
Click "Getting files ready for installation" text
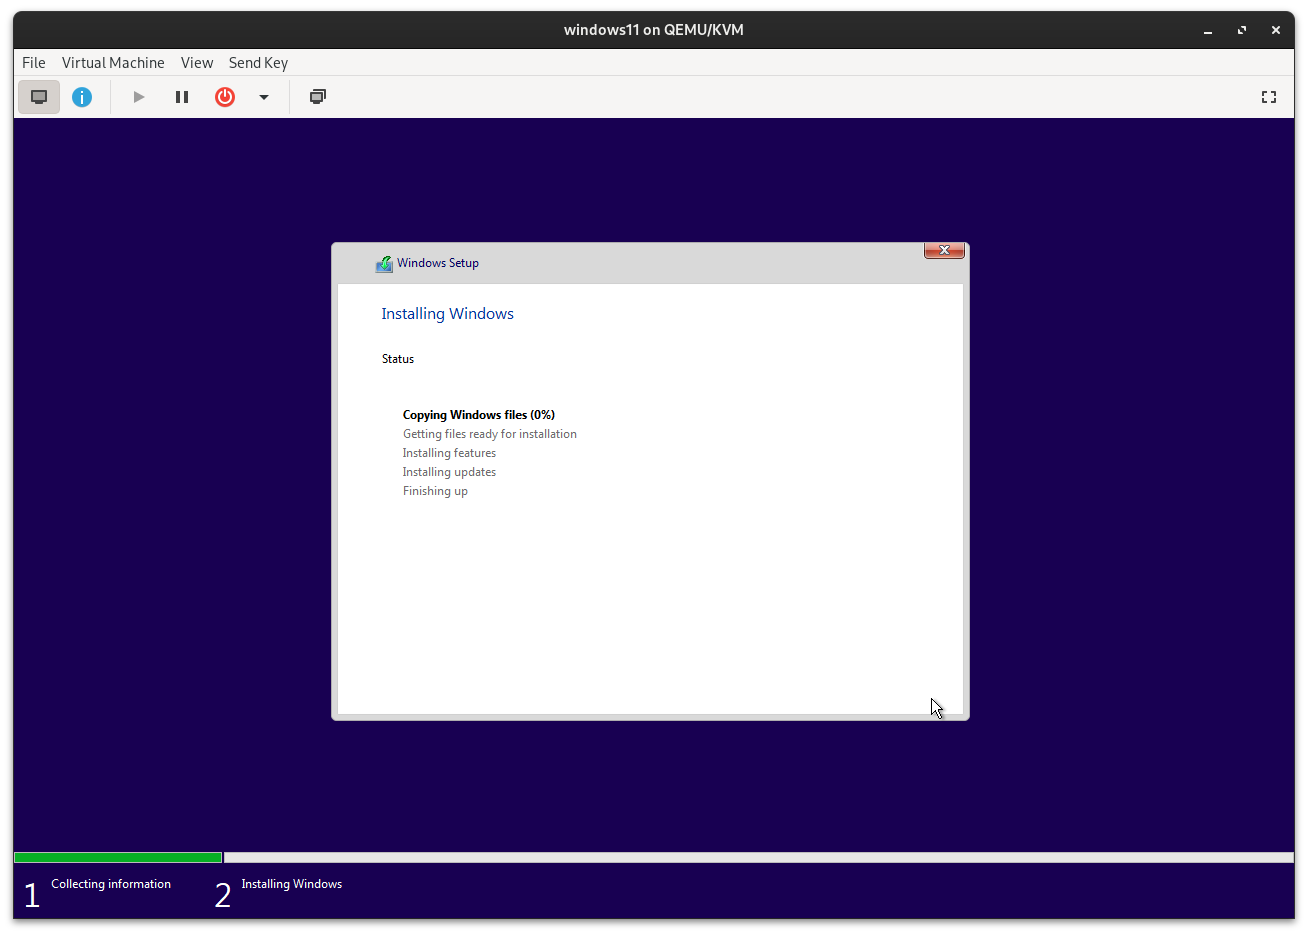[490, 434]
